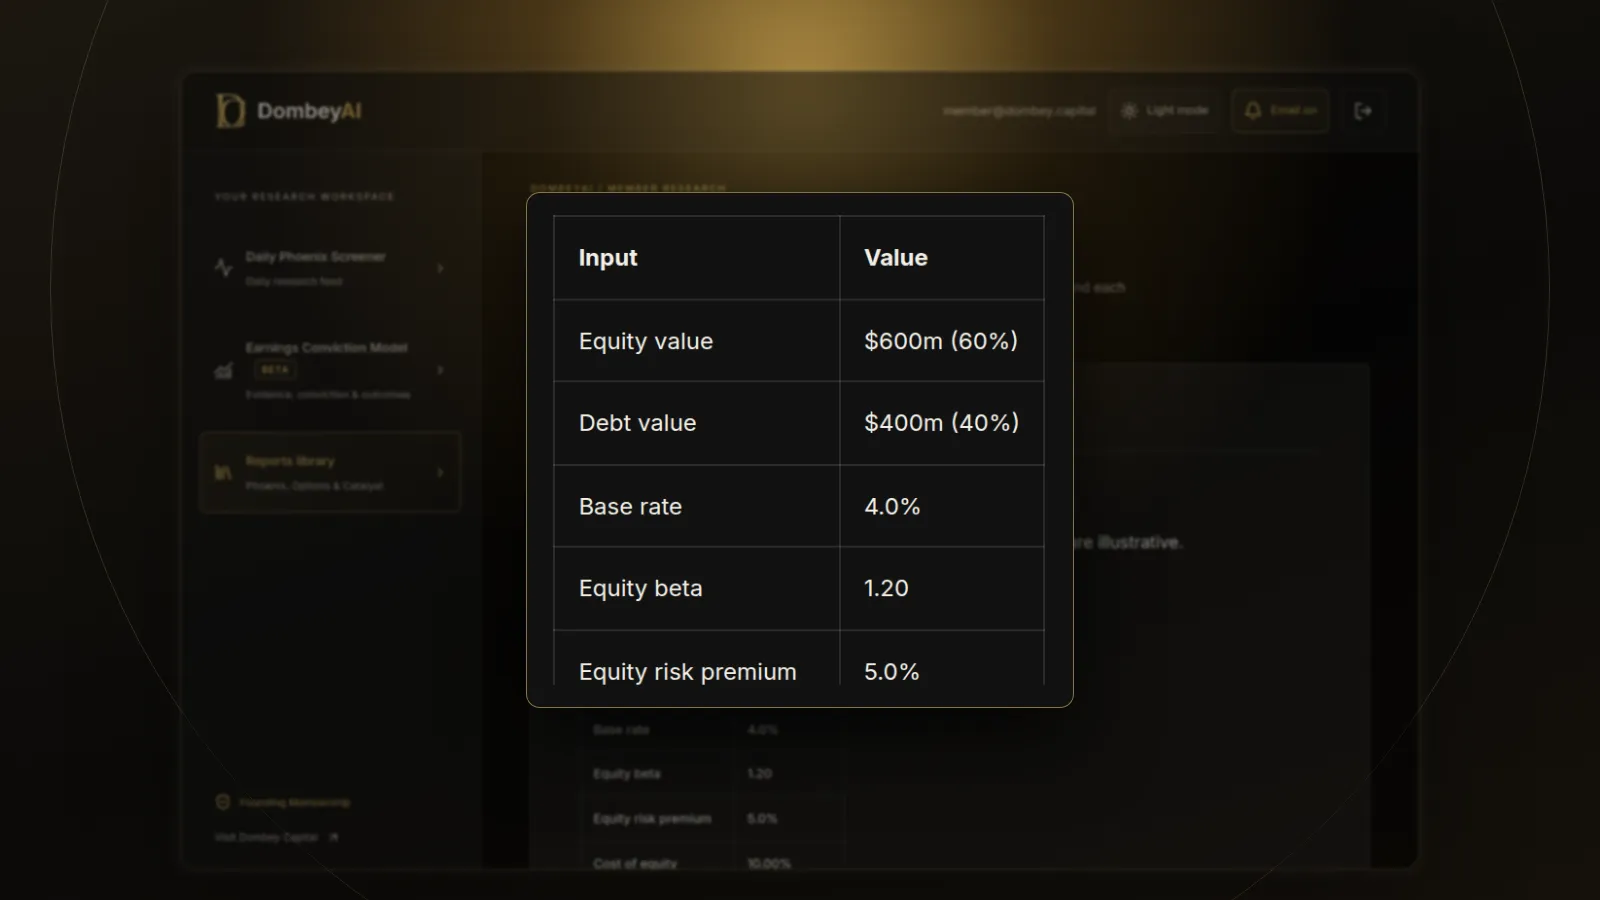Image resolution: width=1600 pixels, height=900 pixels.
Task: Click the 'Value' column header
Action: pyautogui.click(x=942, y=258)
